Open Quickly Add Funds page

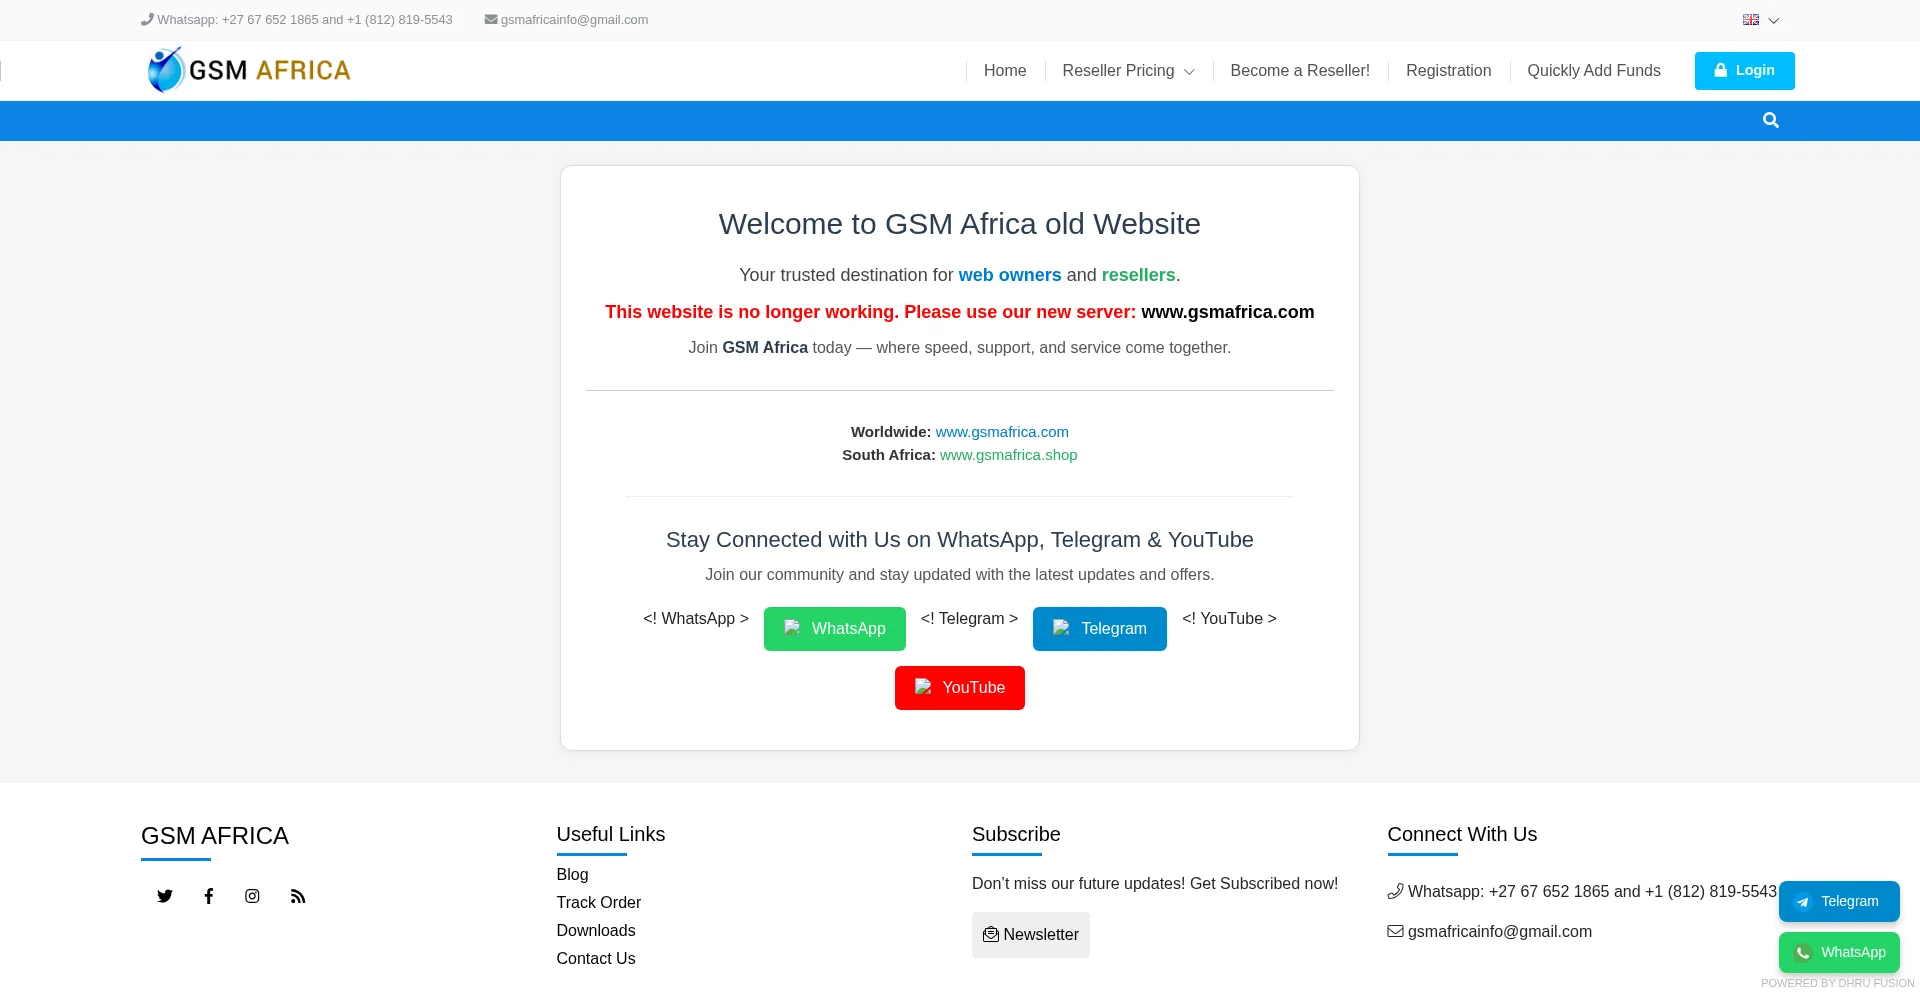[1593, 71]
